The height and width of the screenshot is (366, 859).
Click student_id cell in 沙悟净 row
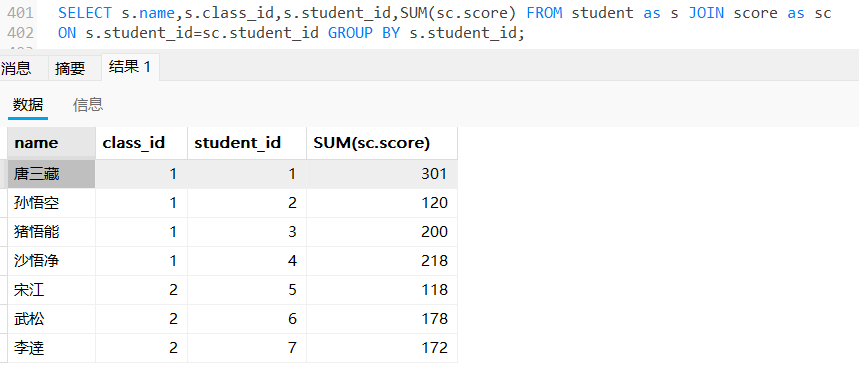[247, 261]
